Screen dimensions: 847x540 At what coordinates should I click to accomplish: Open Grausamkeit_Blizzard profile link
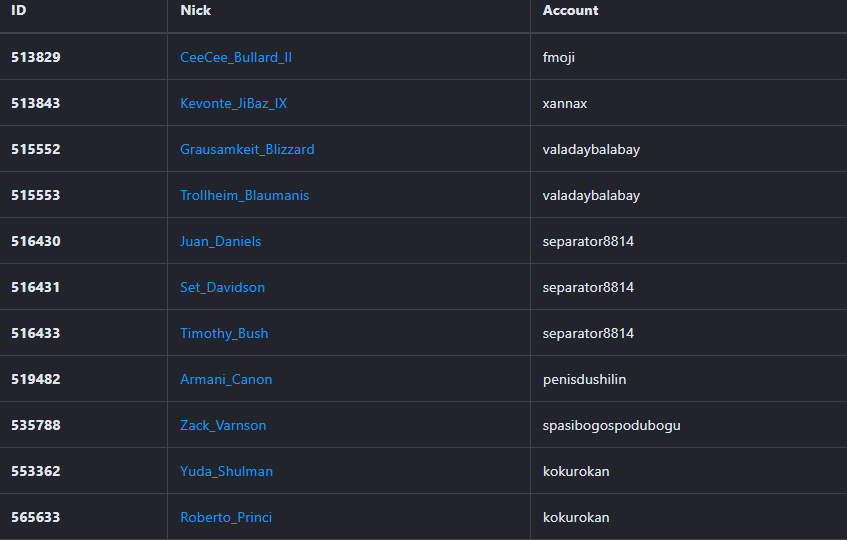[x=247, y=150]
